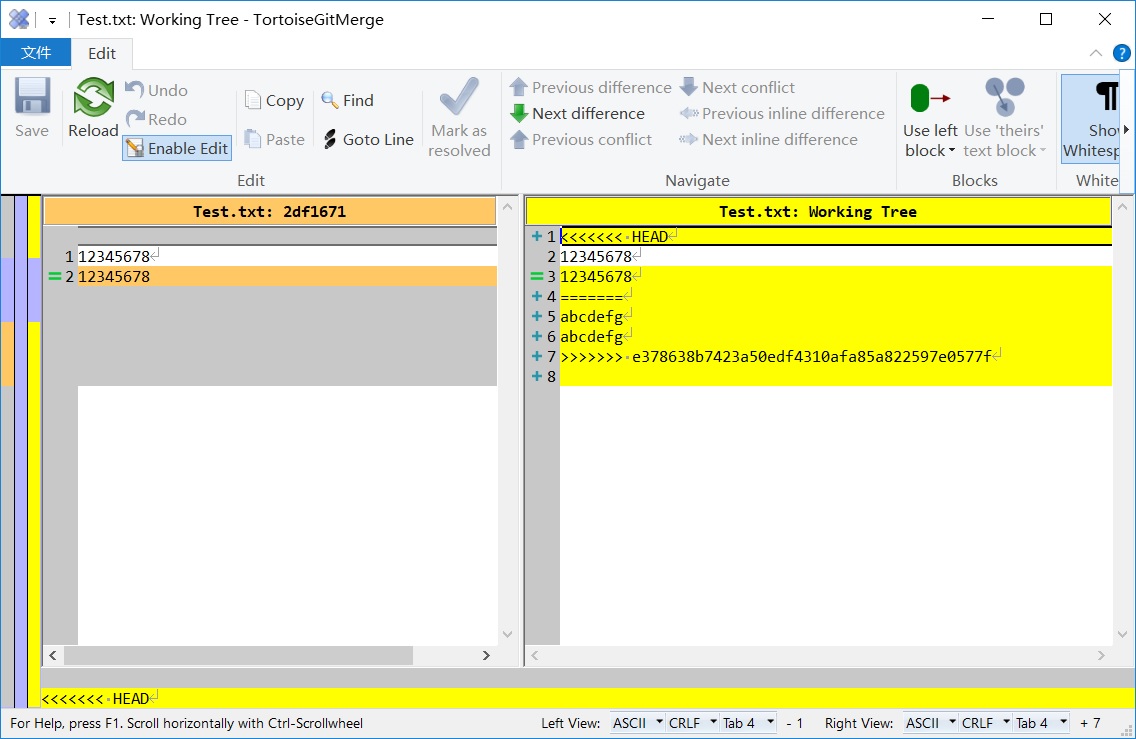This screenshot has height=739, width=1136.
Task: Click line 1 '12345678' in left pane
Action: click(x=287, y=256)
